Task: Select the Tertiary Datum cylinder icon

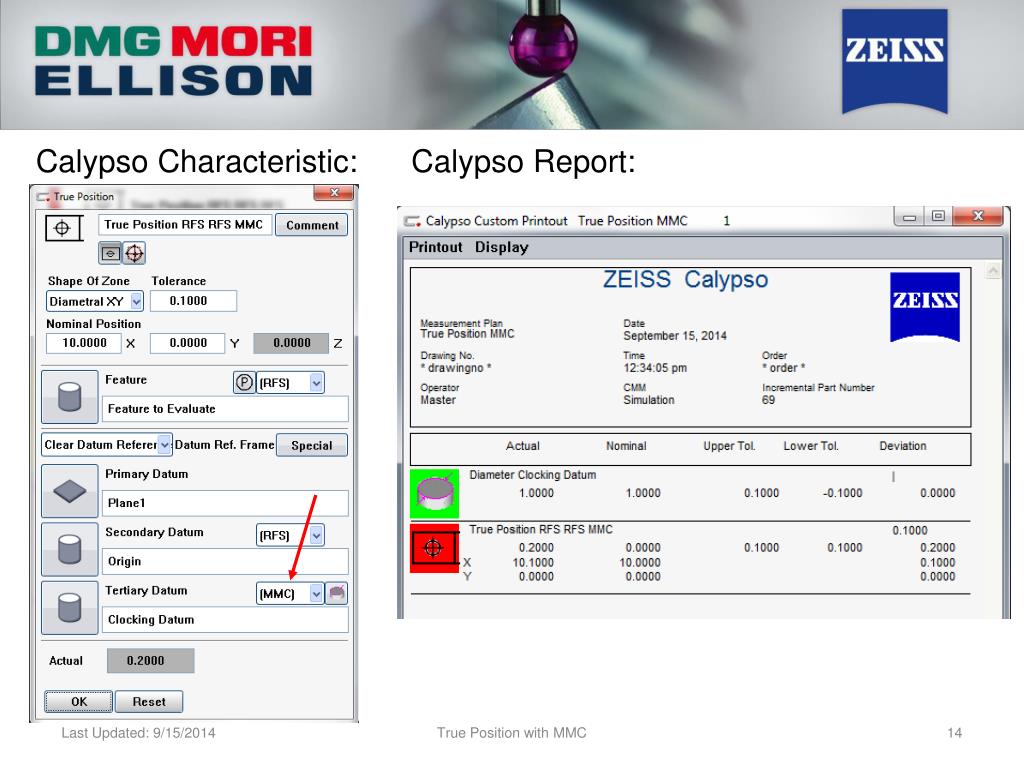Action: point(70,607)
